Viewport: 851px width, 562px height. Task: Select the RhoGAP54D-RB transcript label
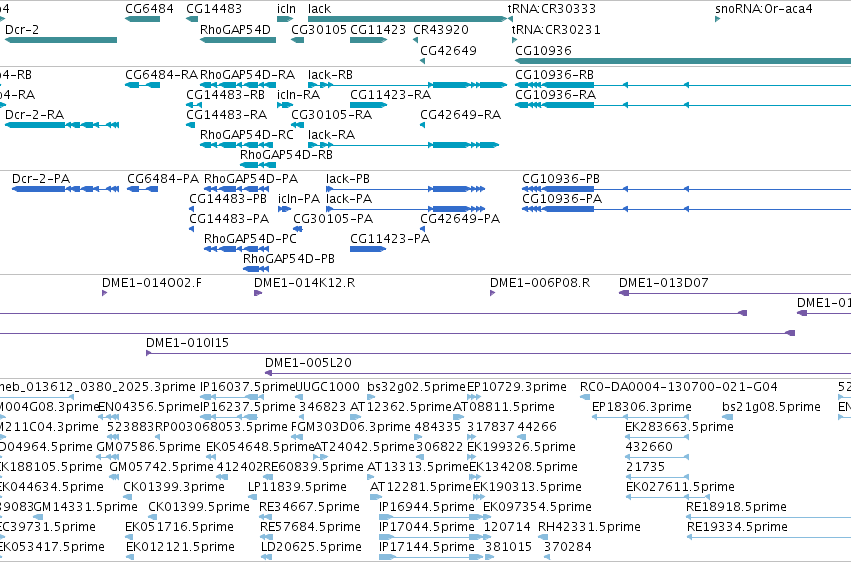tap(286, 155)
